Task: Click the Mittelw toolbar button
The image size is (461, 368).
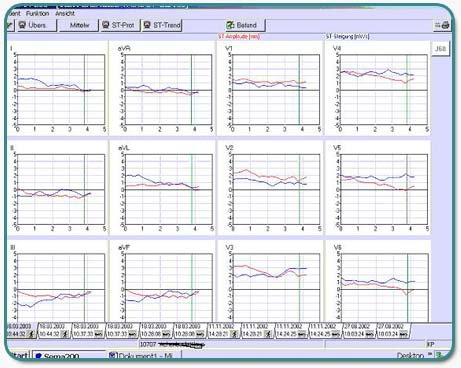Action: click(x=79, y=25)
